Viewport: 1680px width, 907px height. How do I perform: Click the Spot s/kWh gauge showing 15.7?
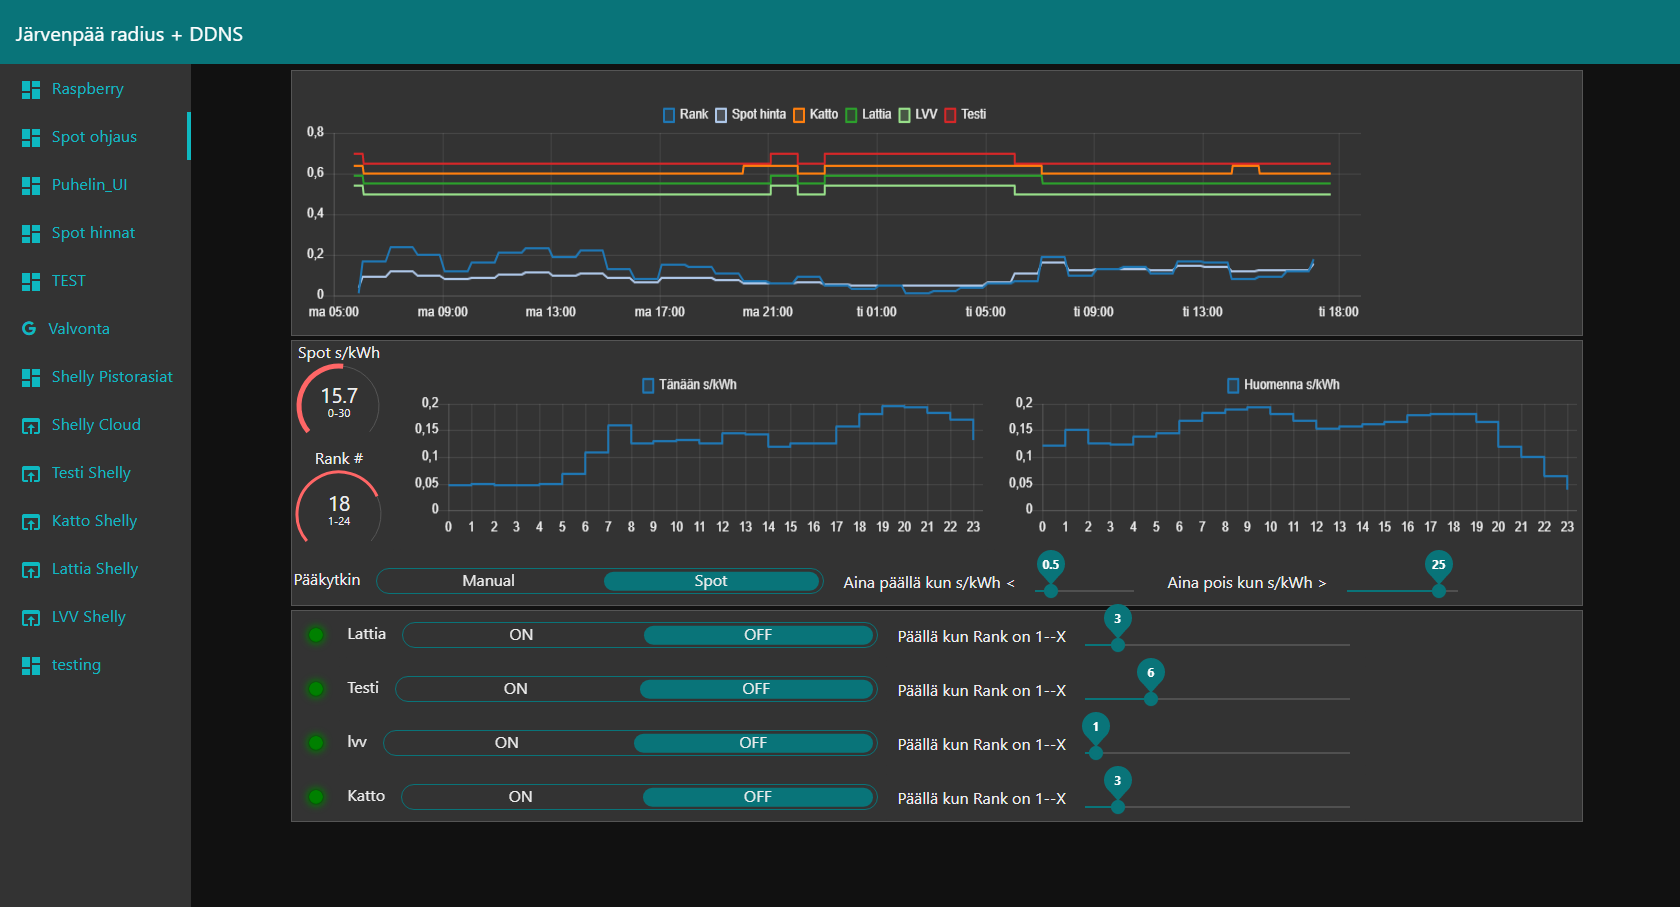pyautogui.click(x=339, y=402)
